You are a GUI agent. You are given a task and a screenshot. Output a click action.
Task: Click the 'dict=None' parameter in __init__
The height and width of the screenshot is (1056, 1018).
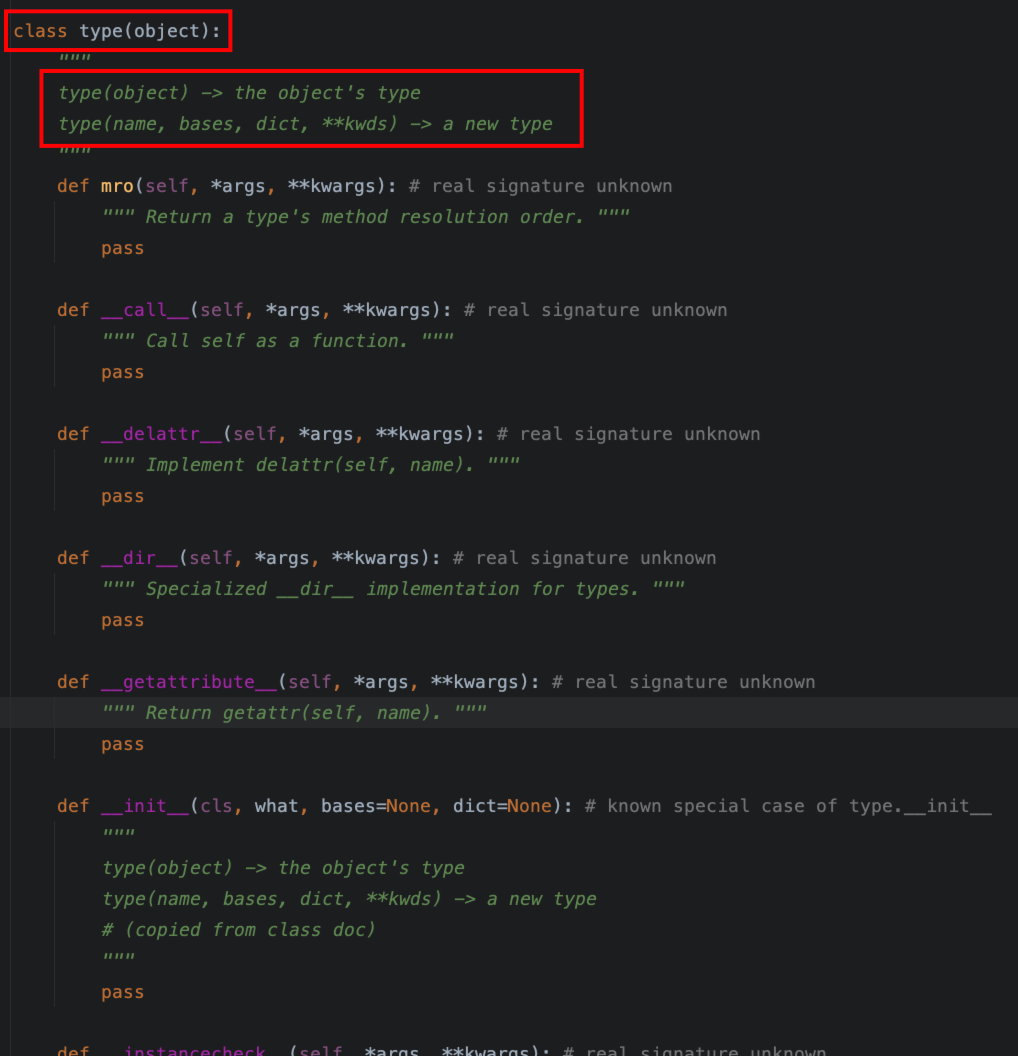[502, 805]
